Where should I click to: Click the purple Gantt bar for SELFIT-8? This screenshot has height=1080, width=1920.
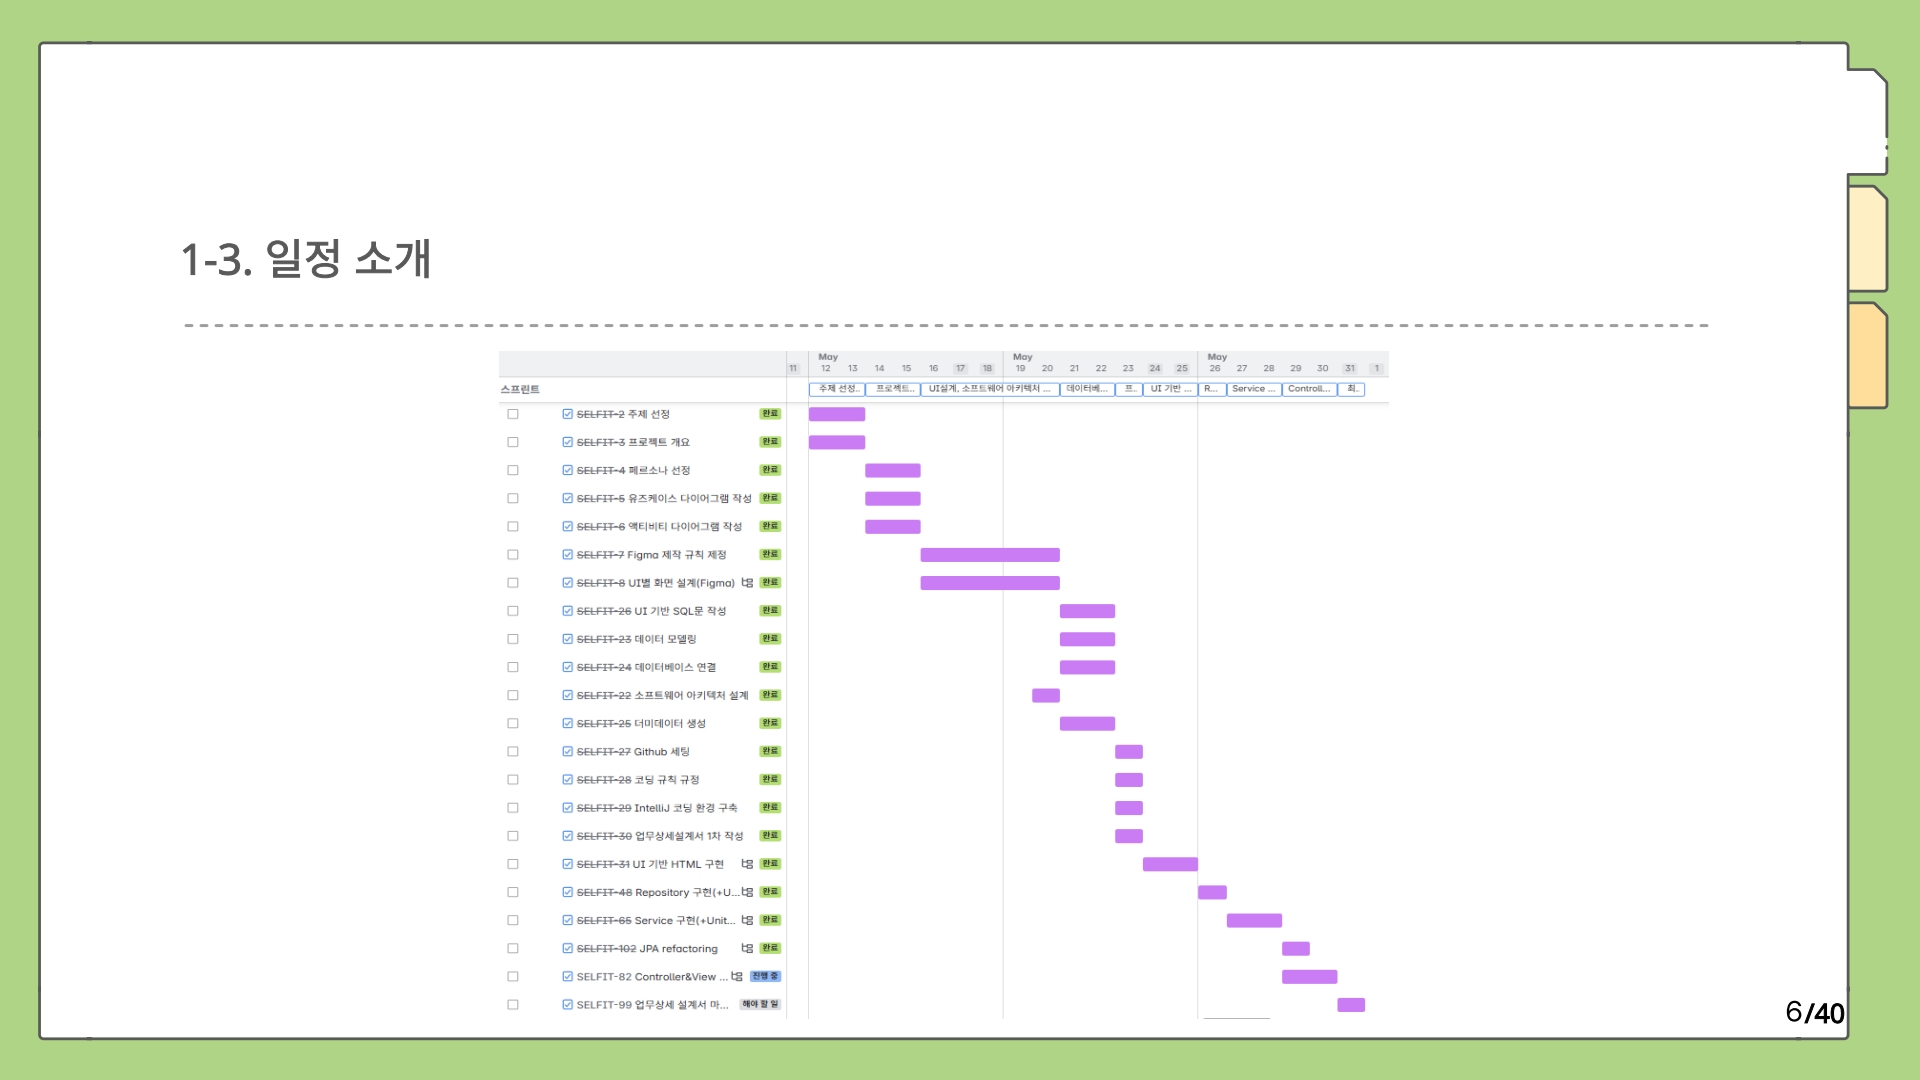(x=989, y=583)
